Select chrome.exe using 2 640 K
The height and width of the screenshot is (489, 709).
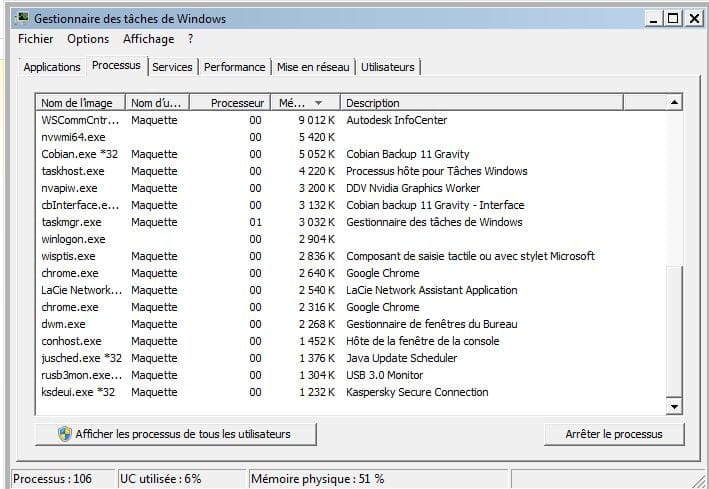(350, 273)
